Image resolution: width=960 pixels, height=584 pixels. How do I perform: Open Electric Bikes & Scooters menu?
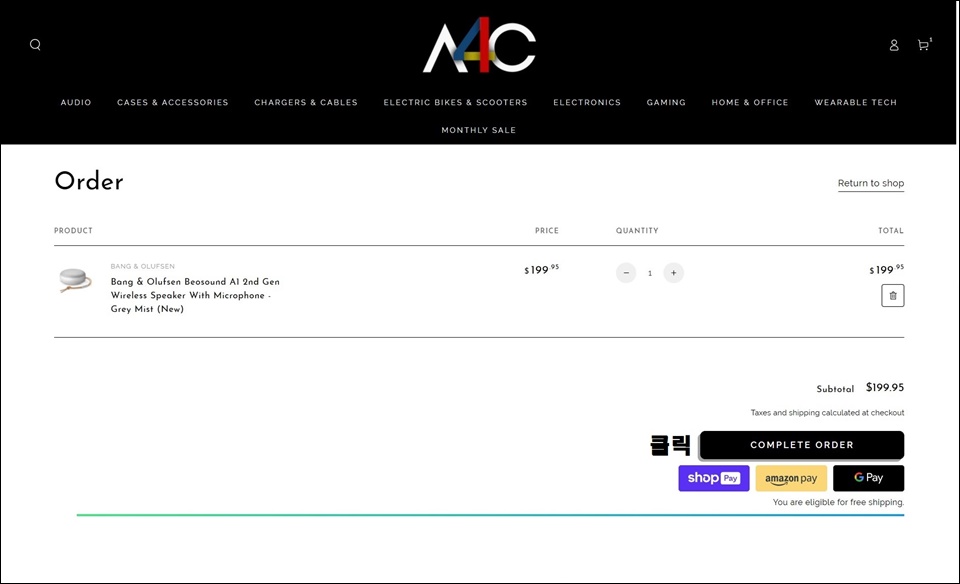[x=456, y=102]
